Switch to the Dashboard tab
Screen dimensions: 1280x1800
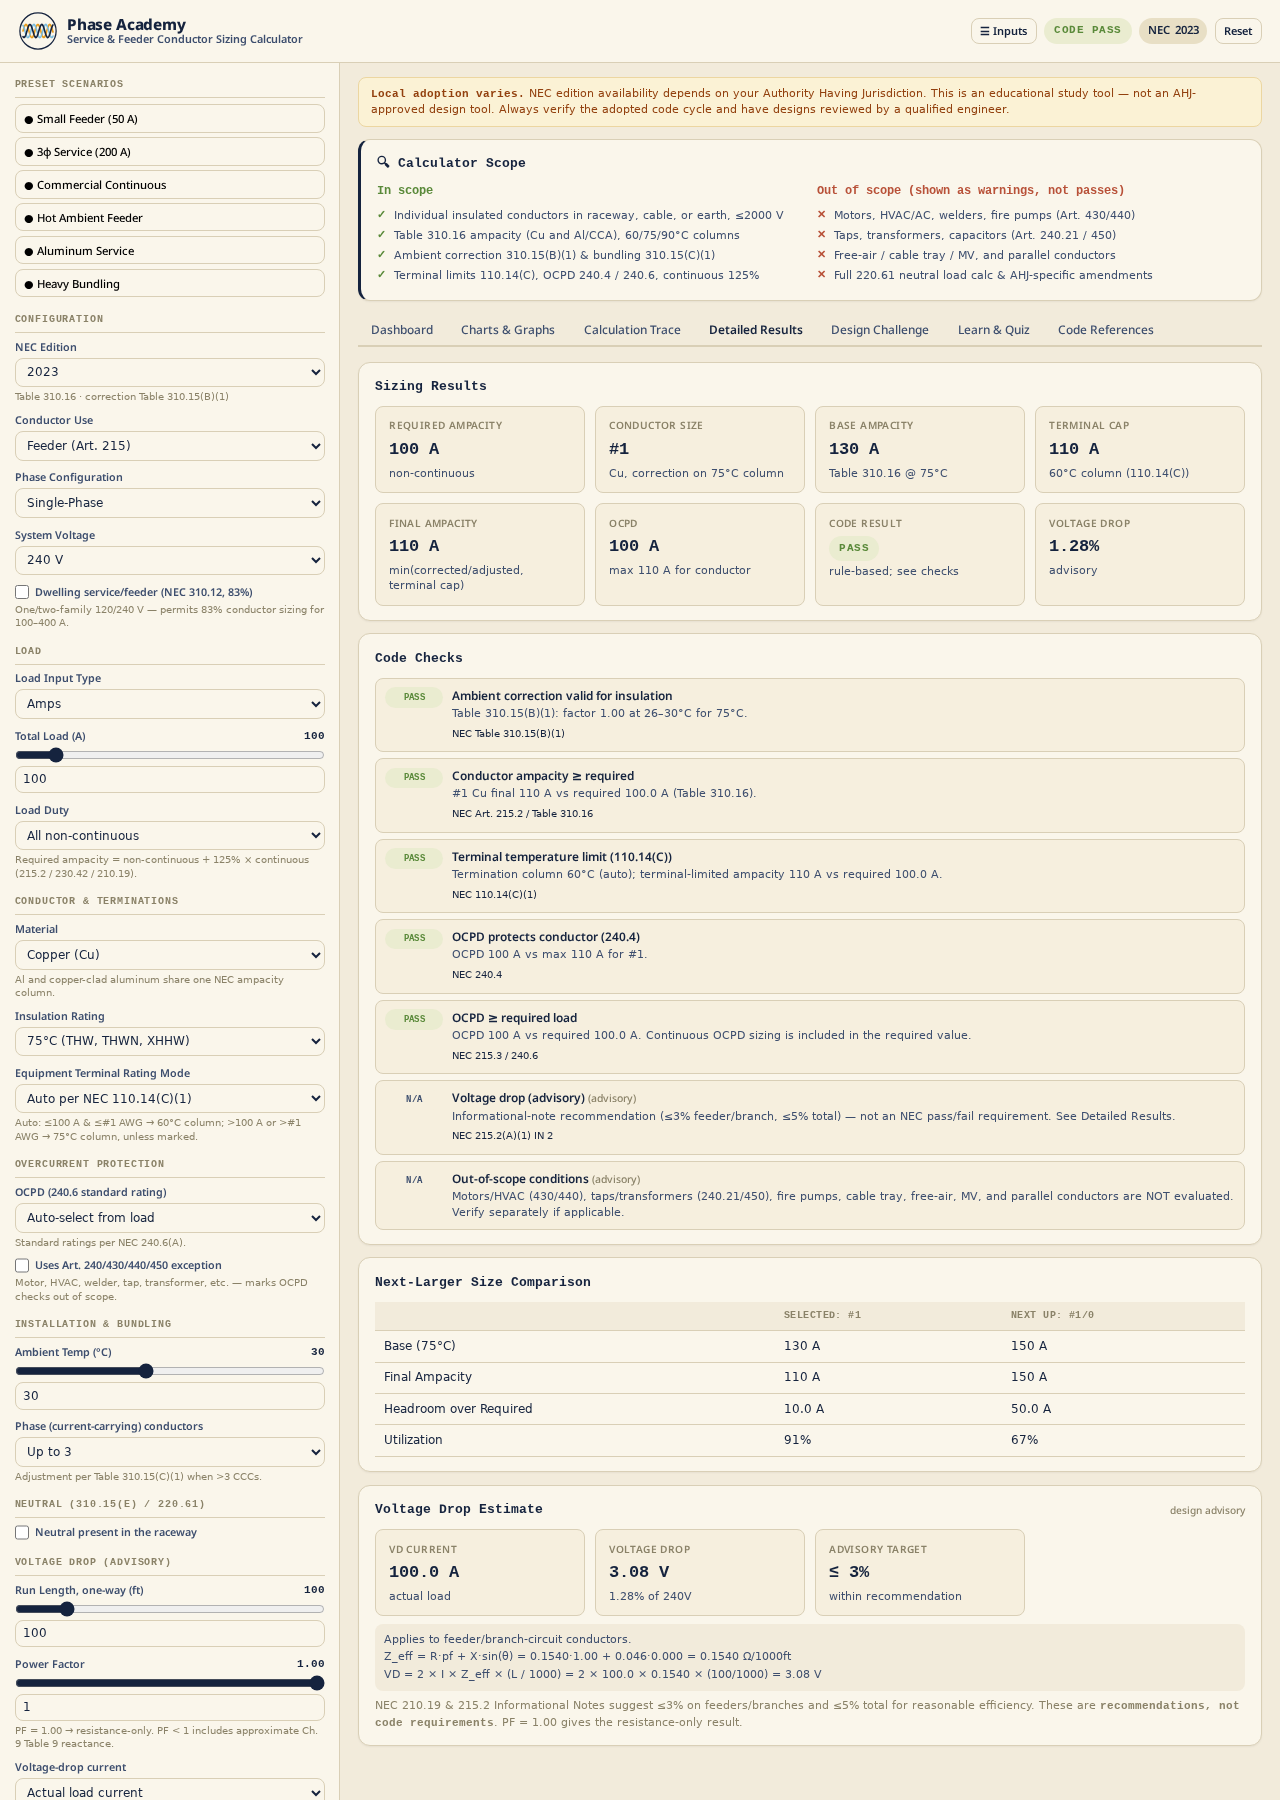pyautogui.click(x=402, y=330)
